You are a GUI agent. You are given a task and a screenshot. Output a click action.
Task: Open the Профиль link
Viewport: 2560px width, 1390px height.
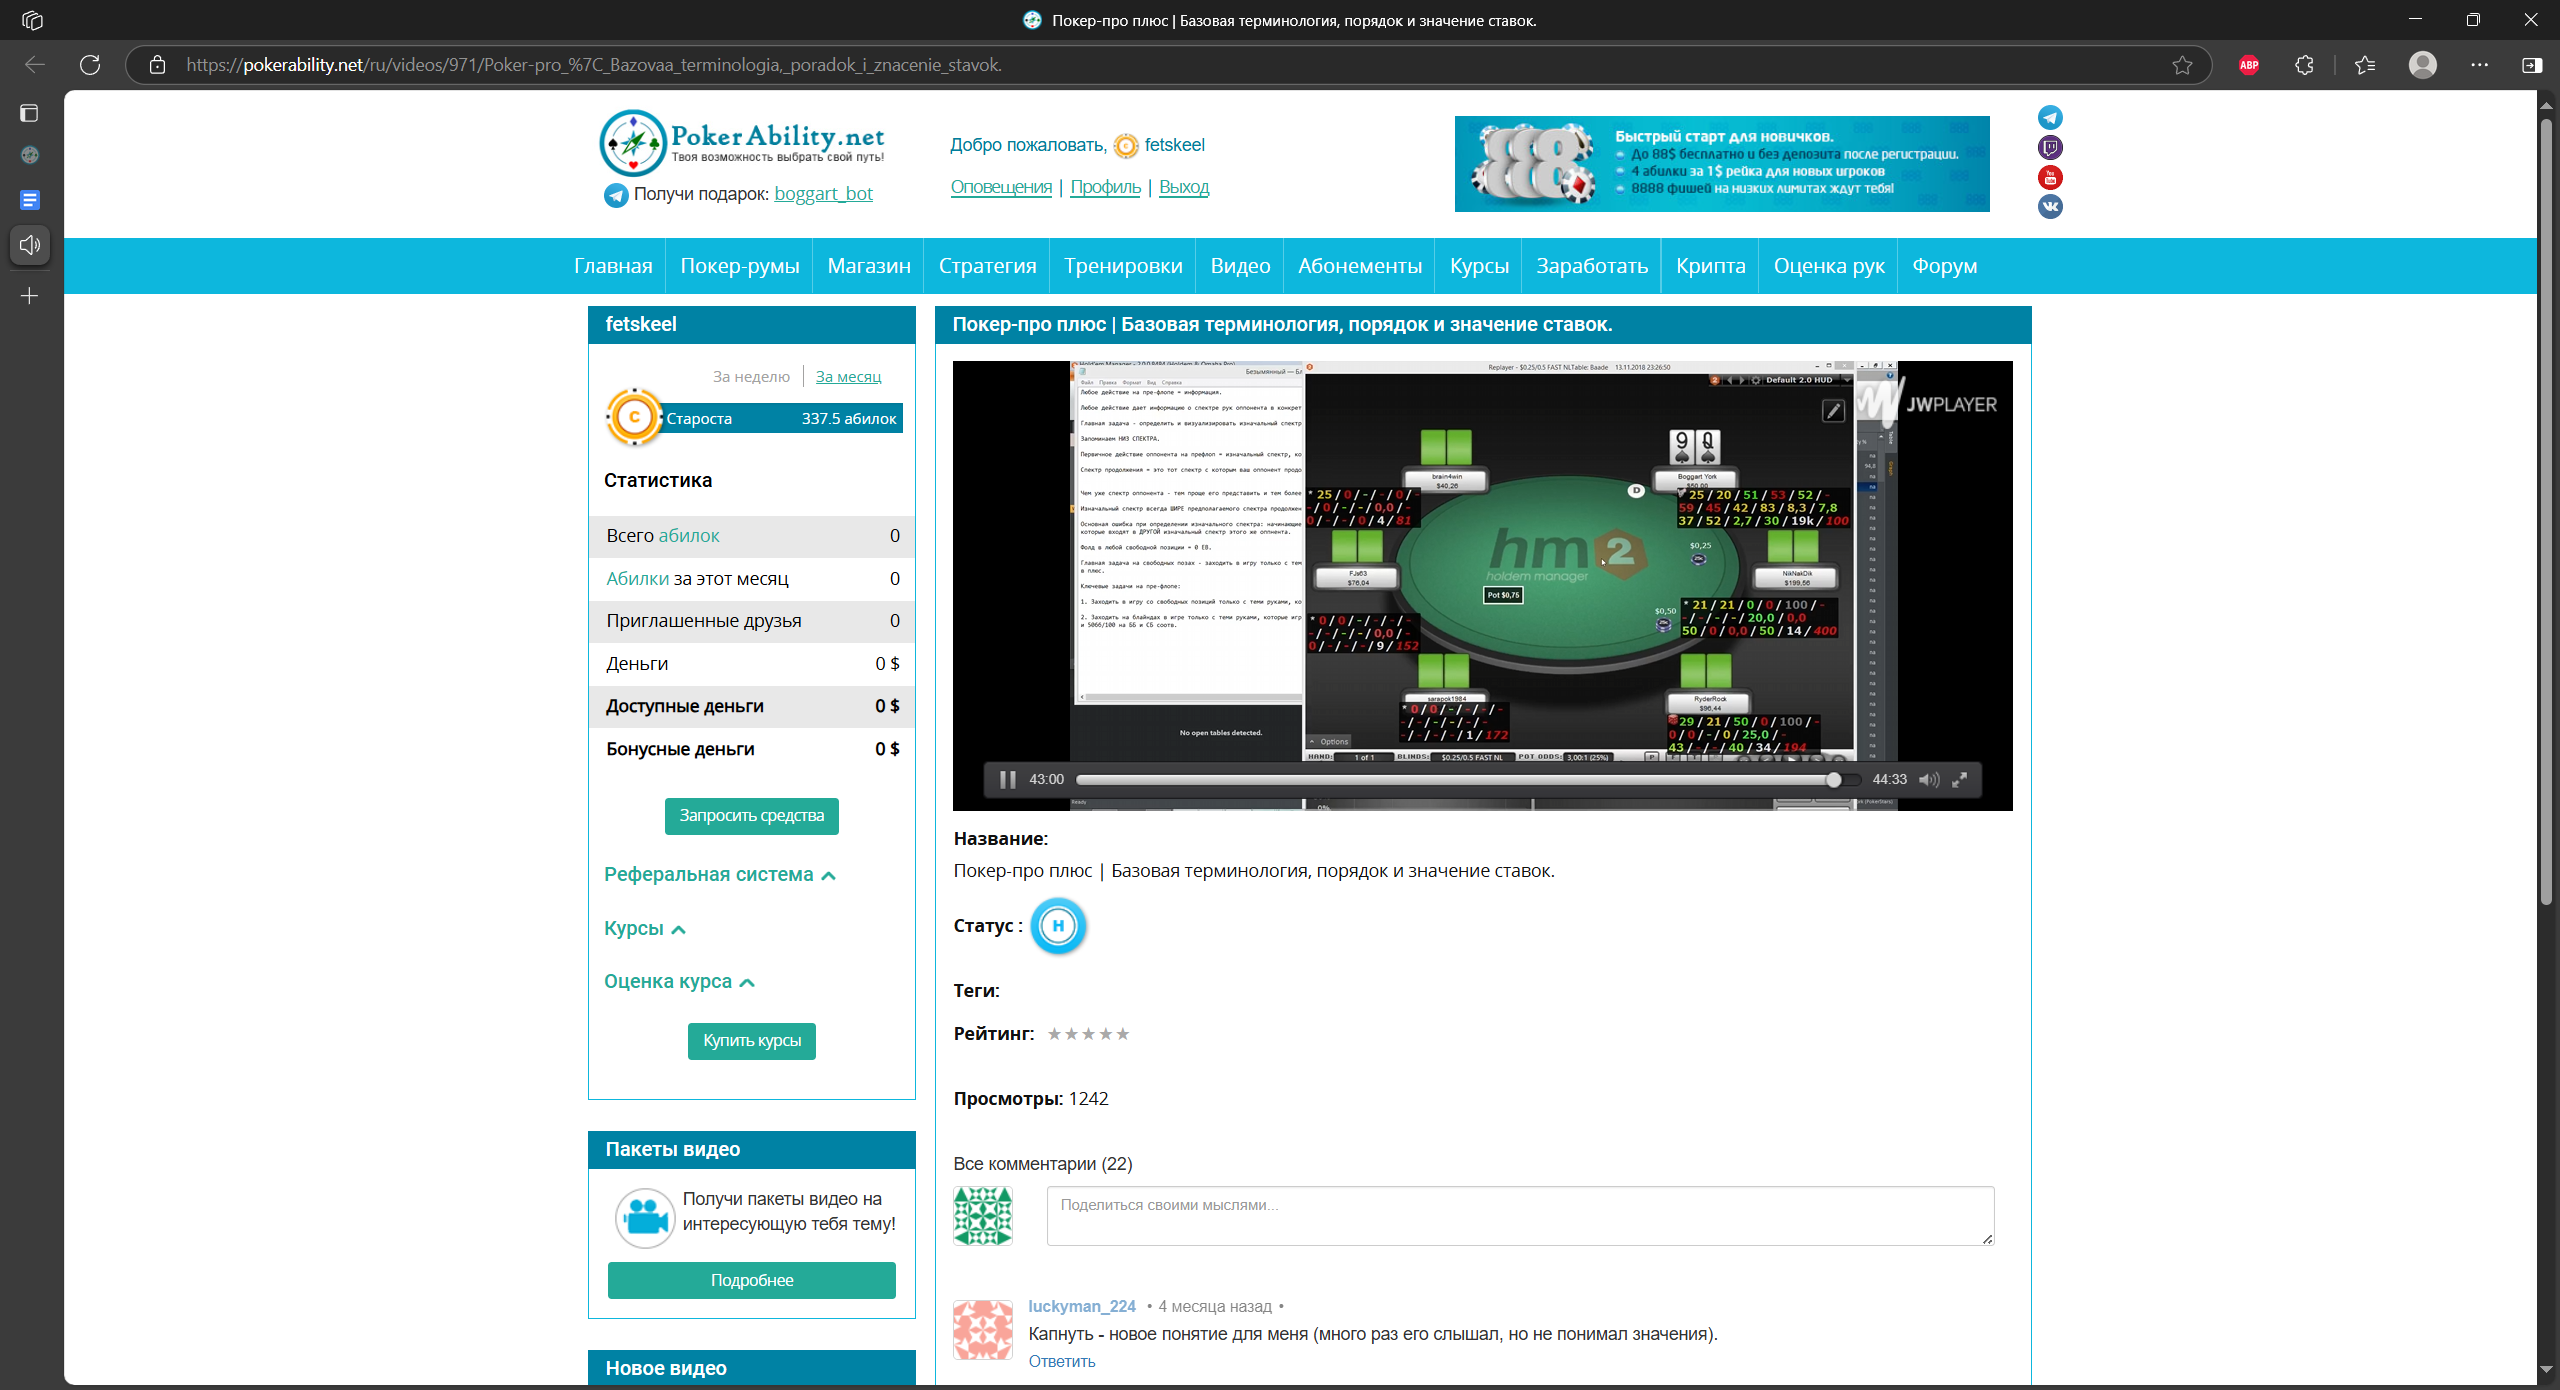point(1105,187)
